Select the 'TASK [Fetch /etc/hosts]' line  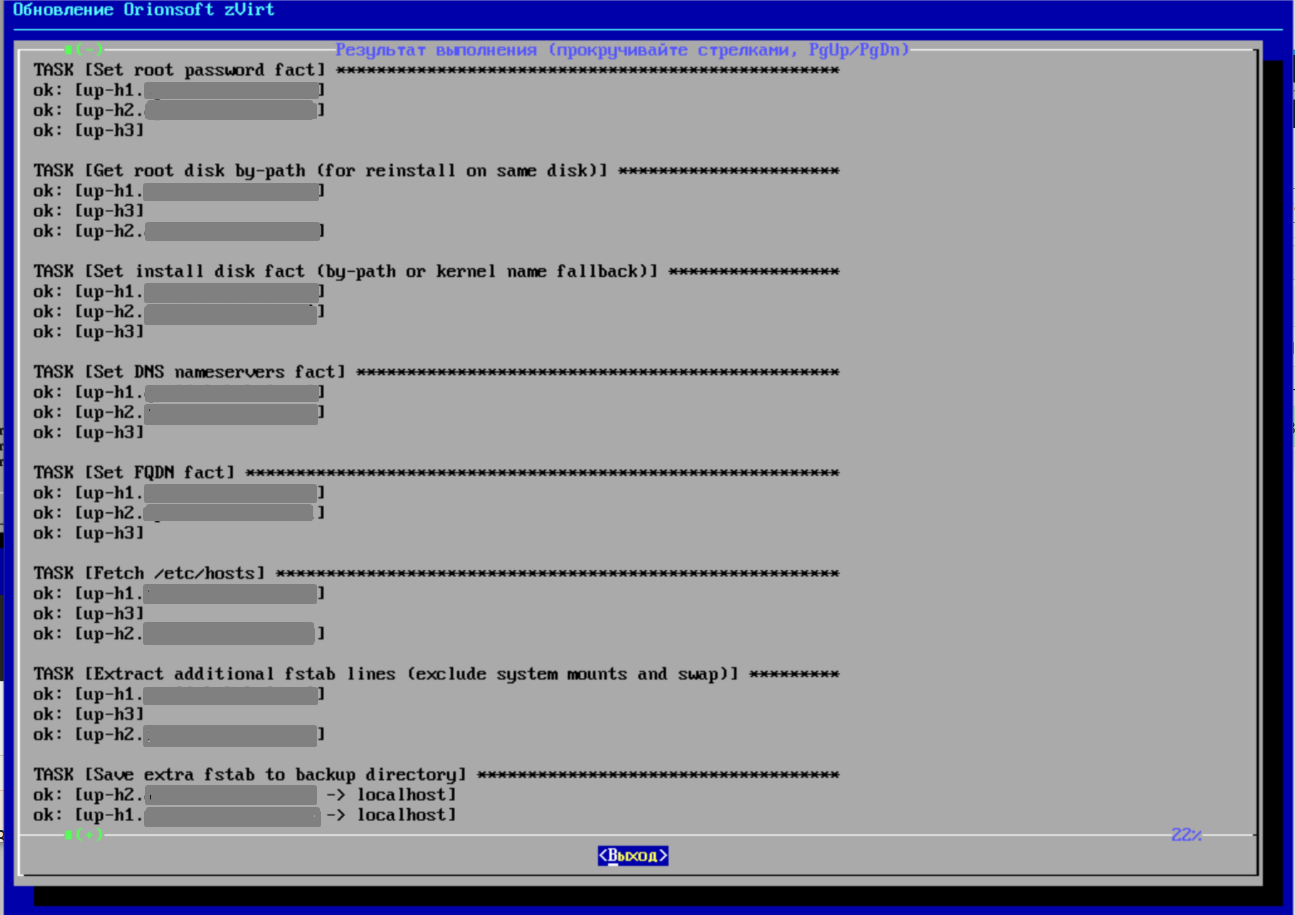click(x=436, y=574)
